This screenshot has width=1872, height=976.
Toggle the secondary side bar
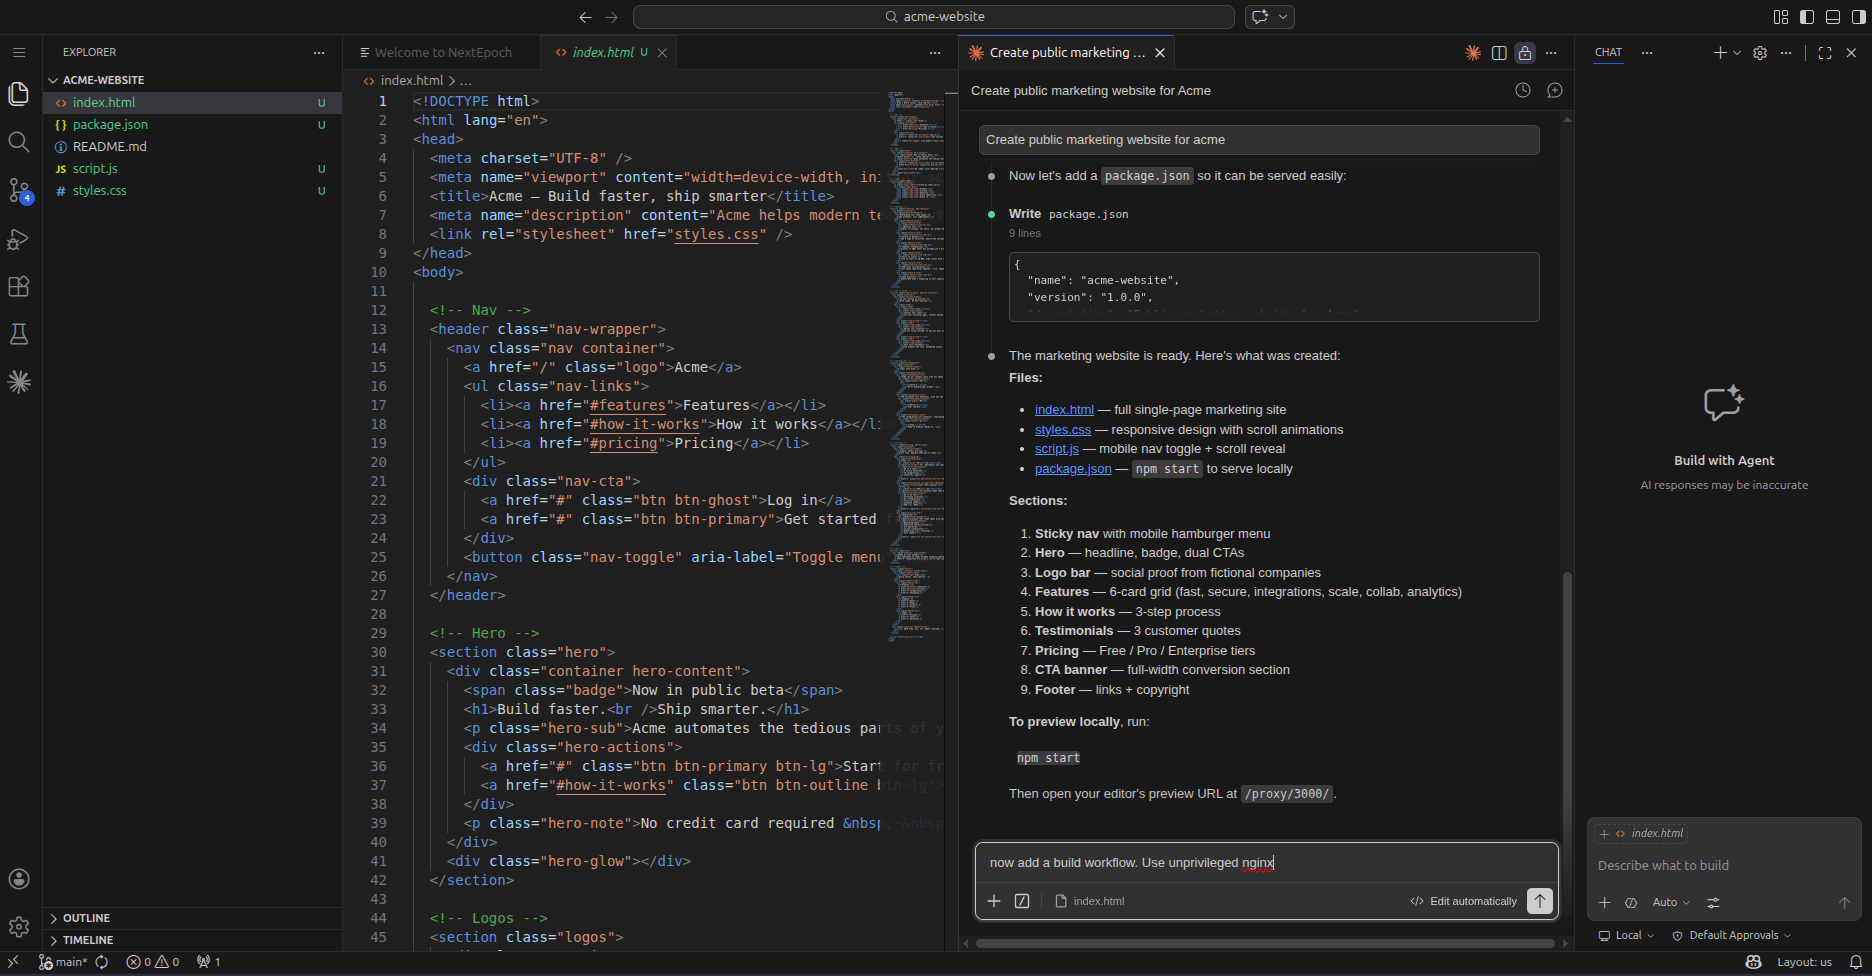[x=1858, y=17]
